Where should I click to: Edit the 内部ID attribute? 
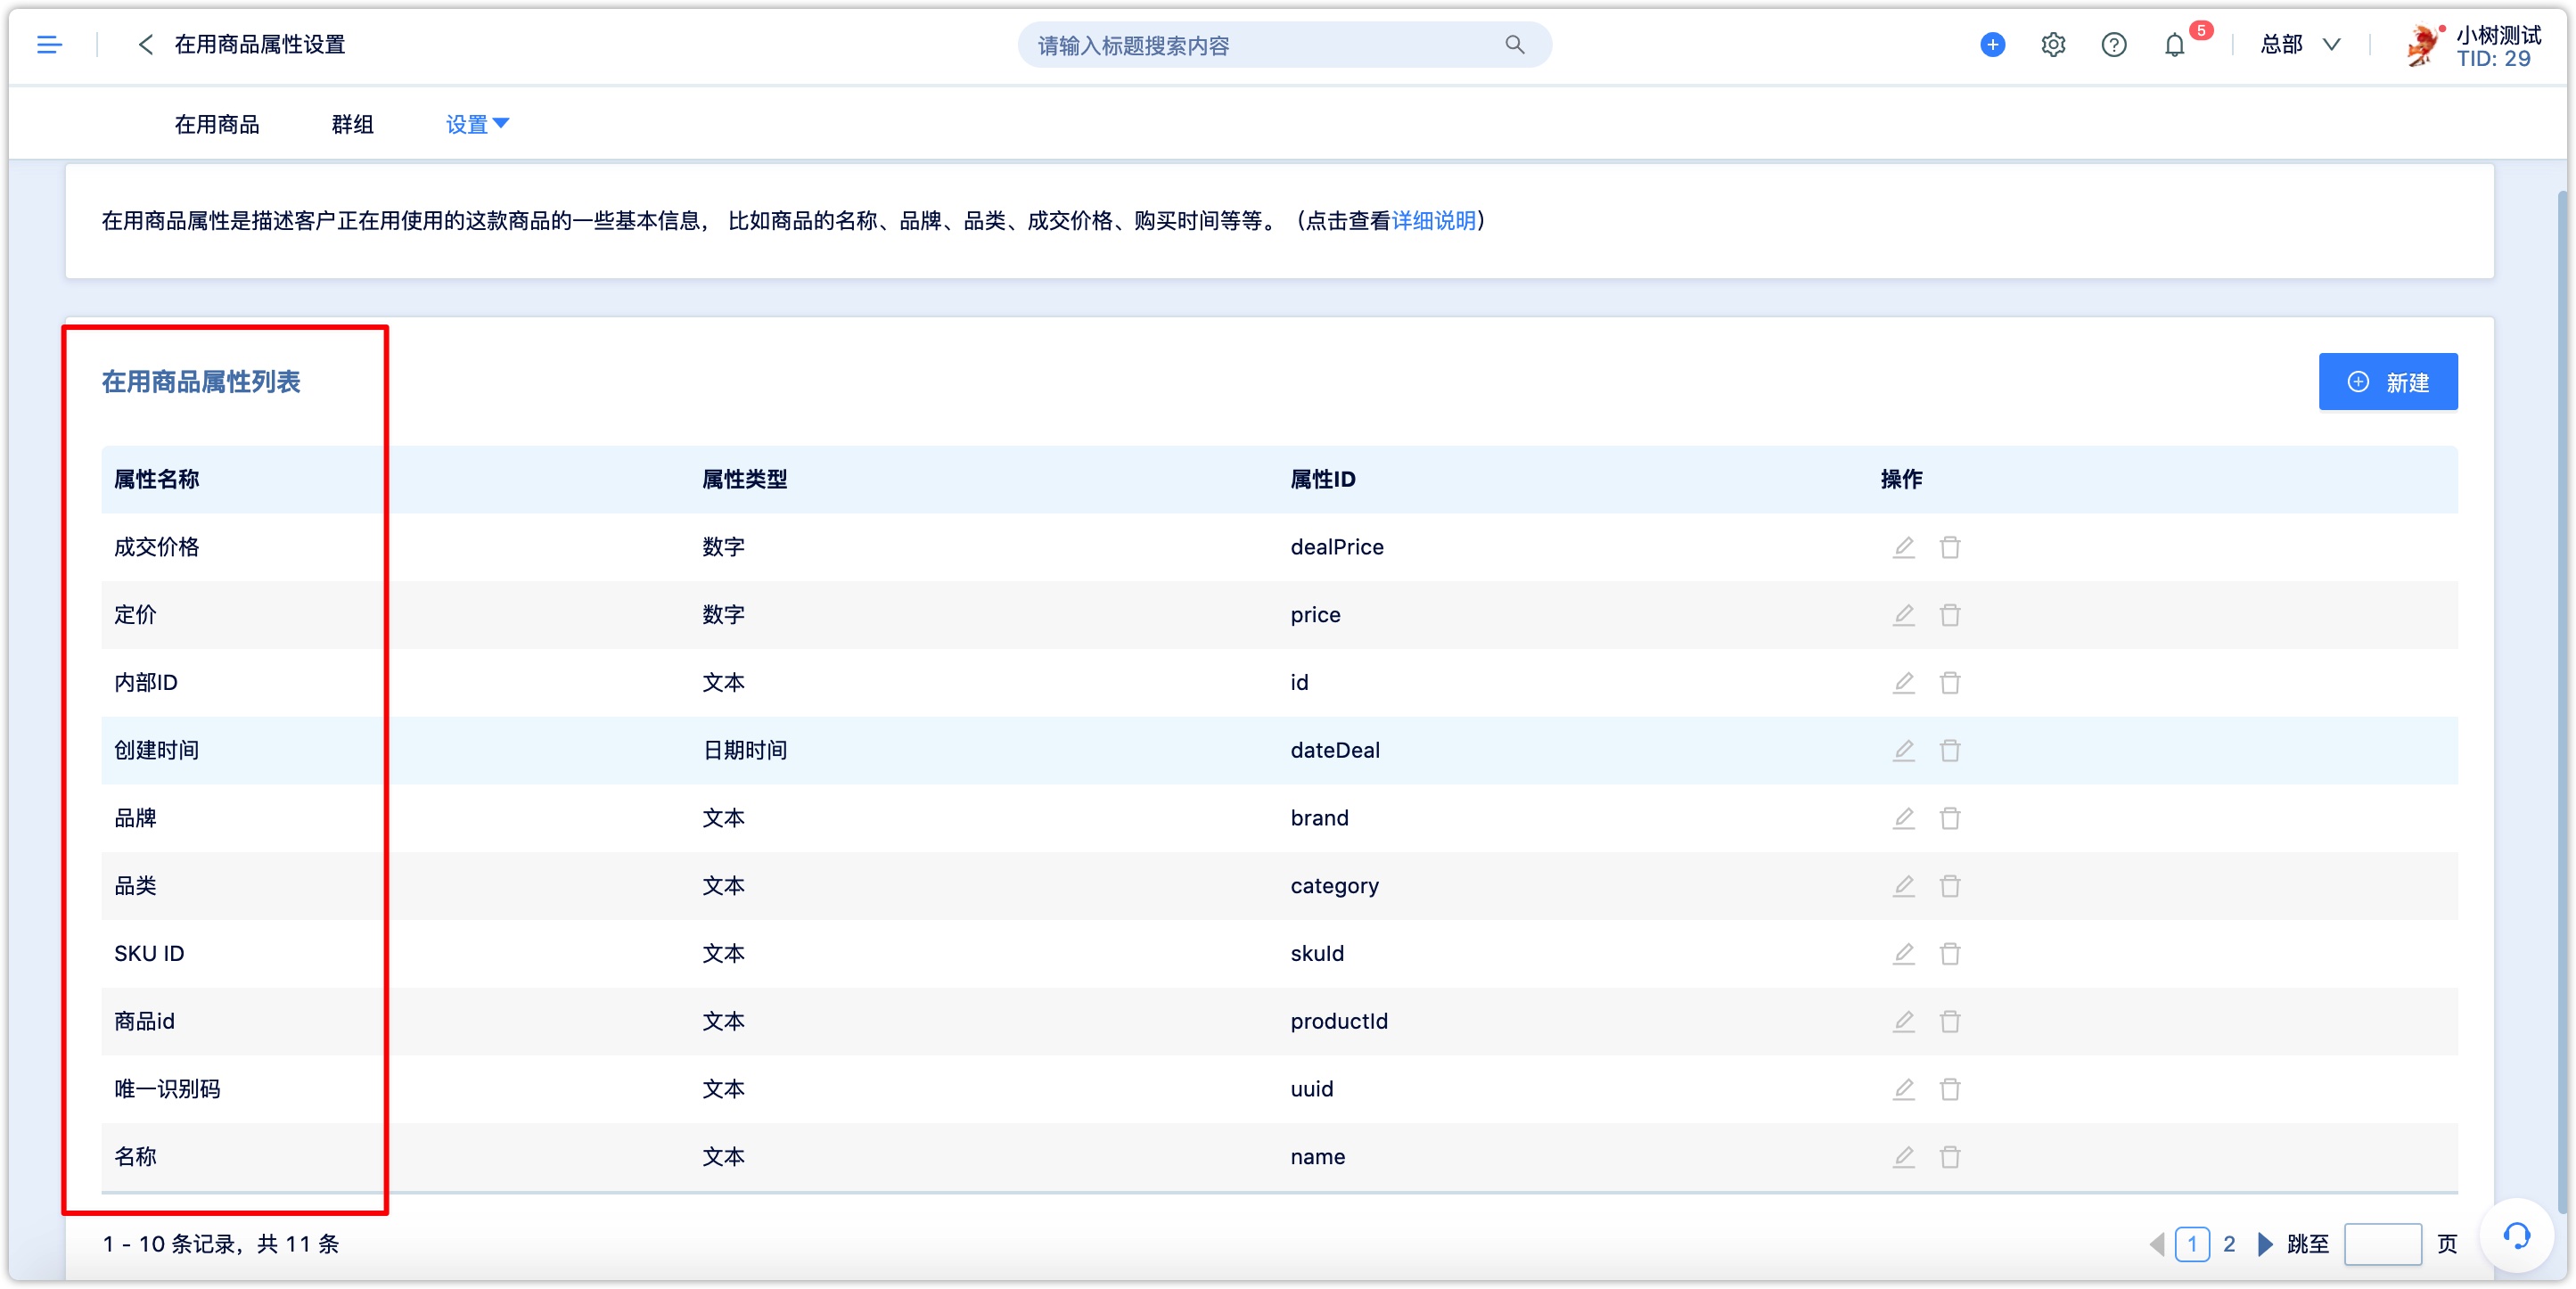1903,683
